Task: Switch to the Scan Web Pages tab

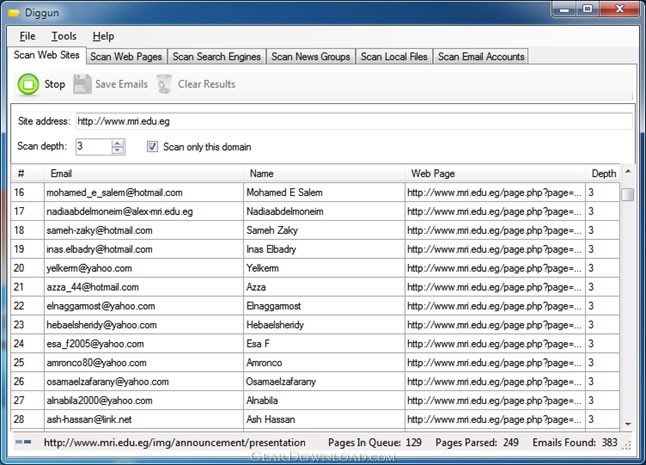Action: pyautogui.click(x=126, y=57)
